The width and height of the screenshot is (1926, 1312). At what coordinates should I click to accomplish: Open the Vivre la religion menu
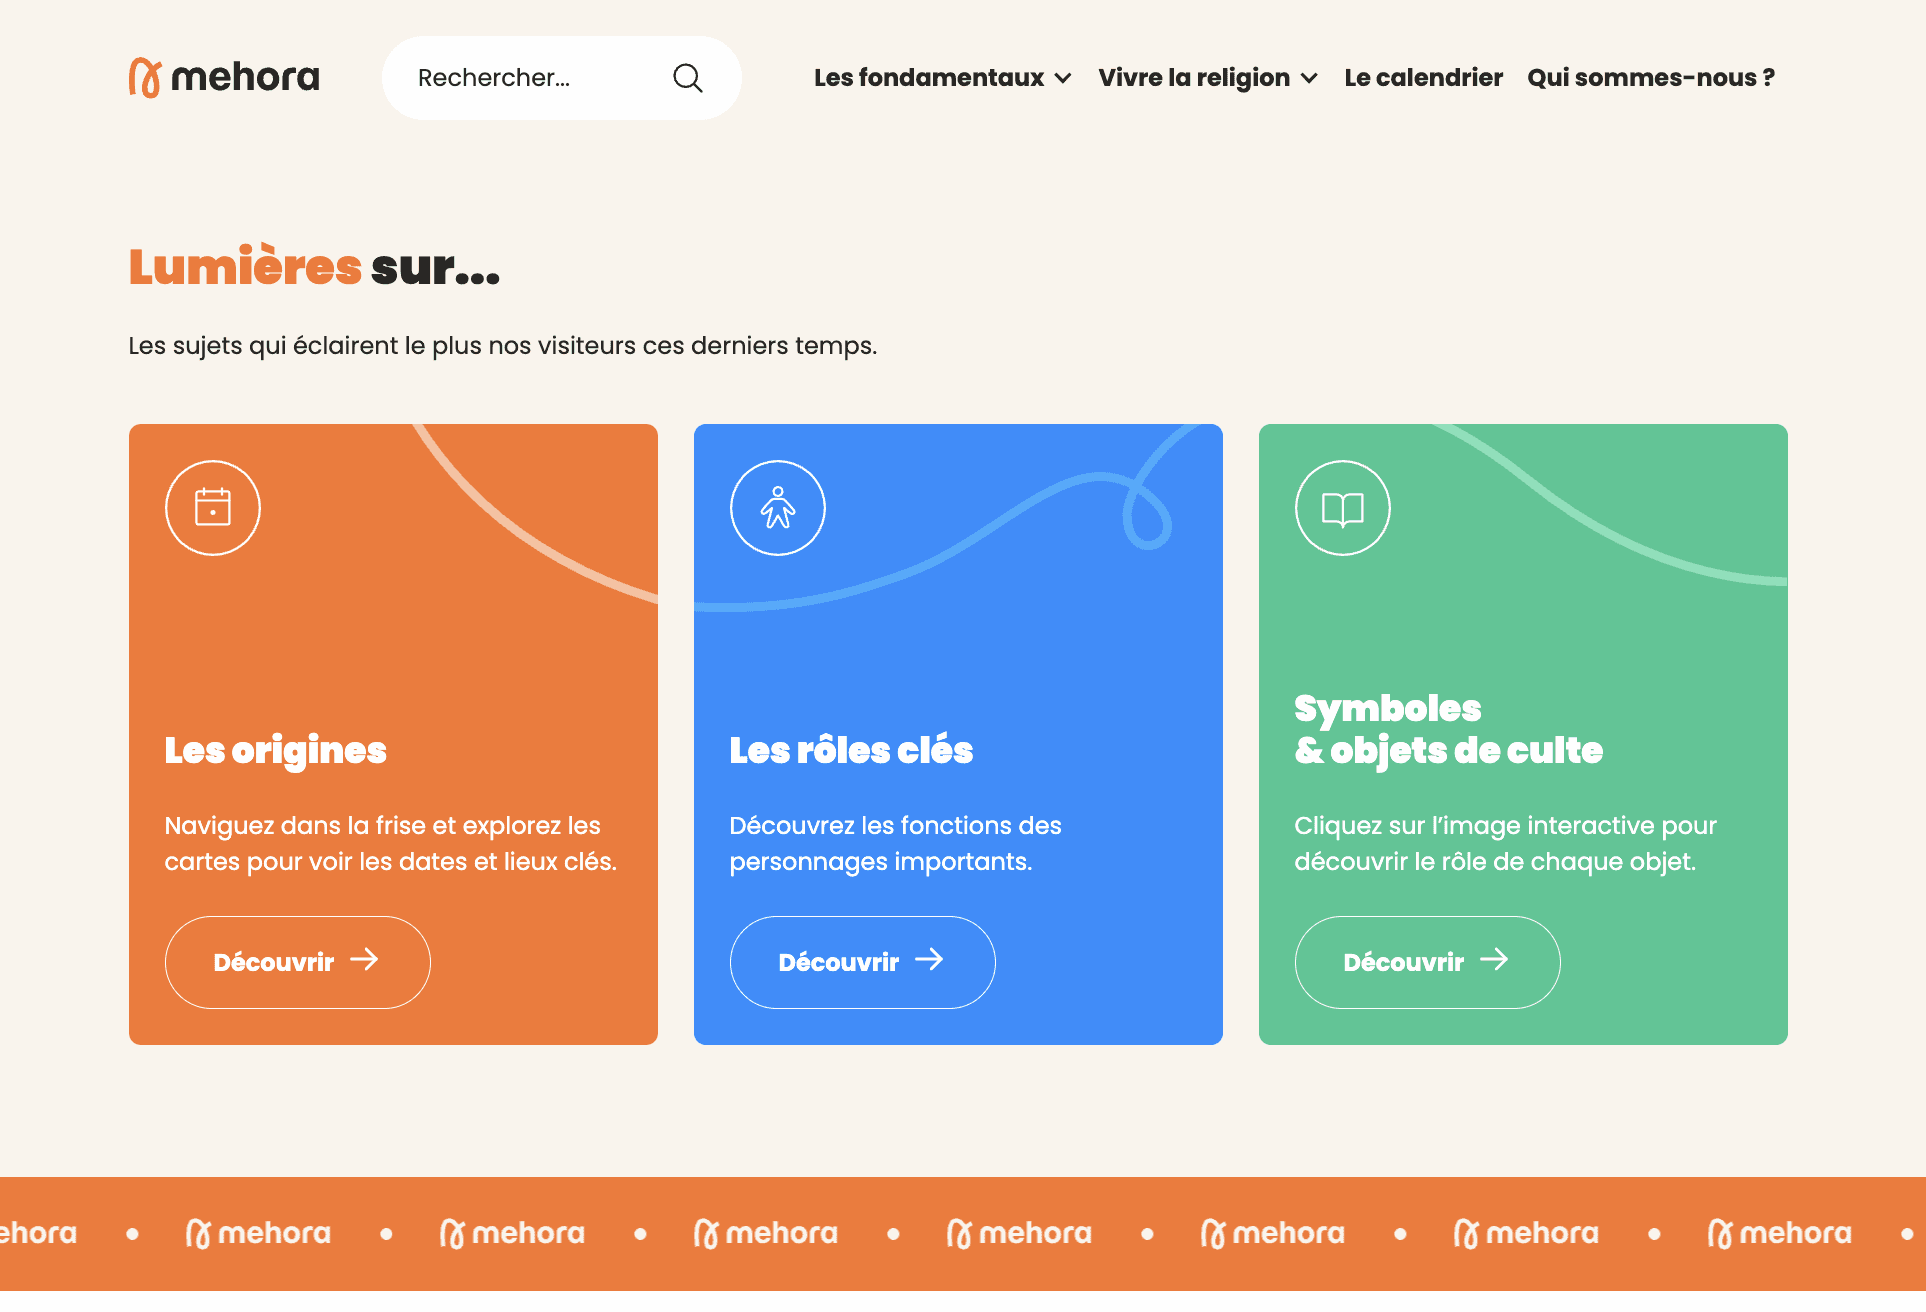[x=1193, y=78]
